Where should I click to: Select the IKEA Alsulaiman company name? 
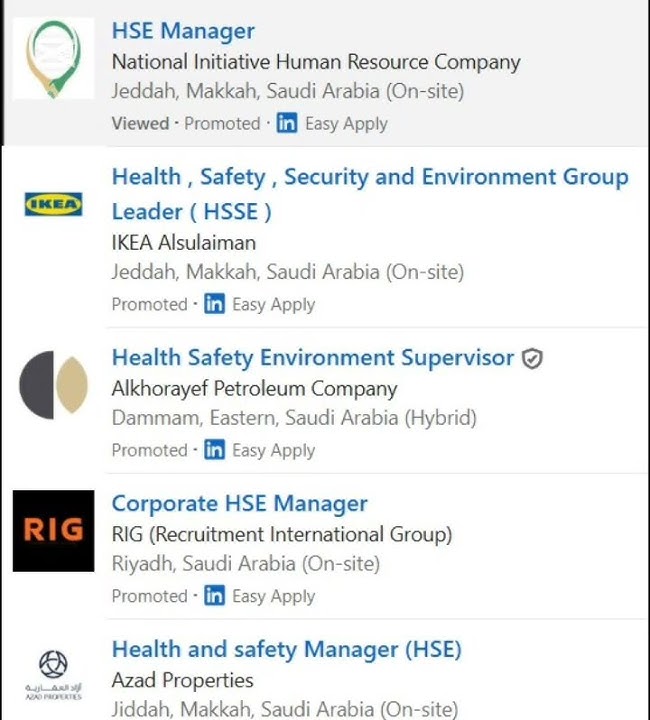point(183,242)
